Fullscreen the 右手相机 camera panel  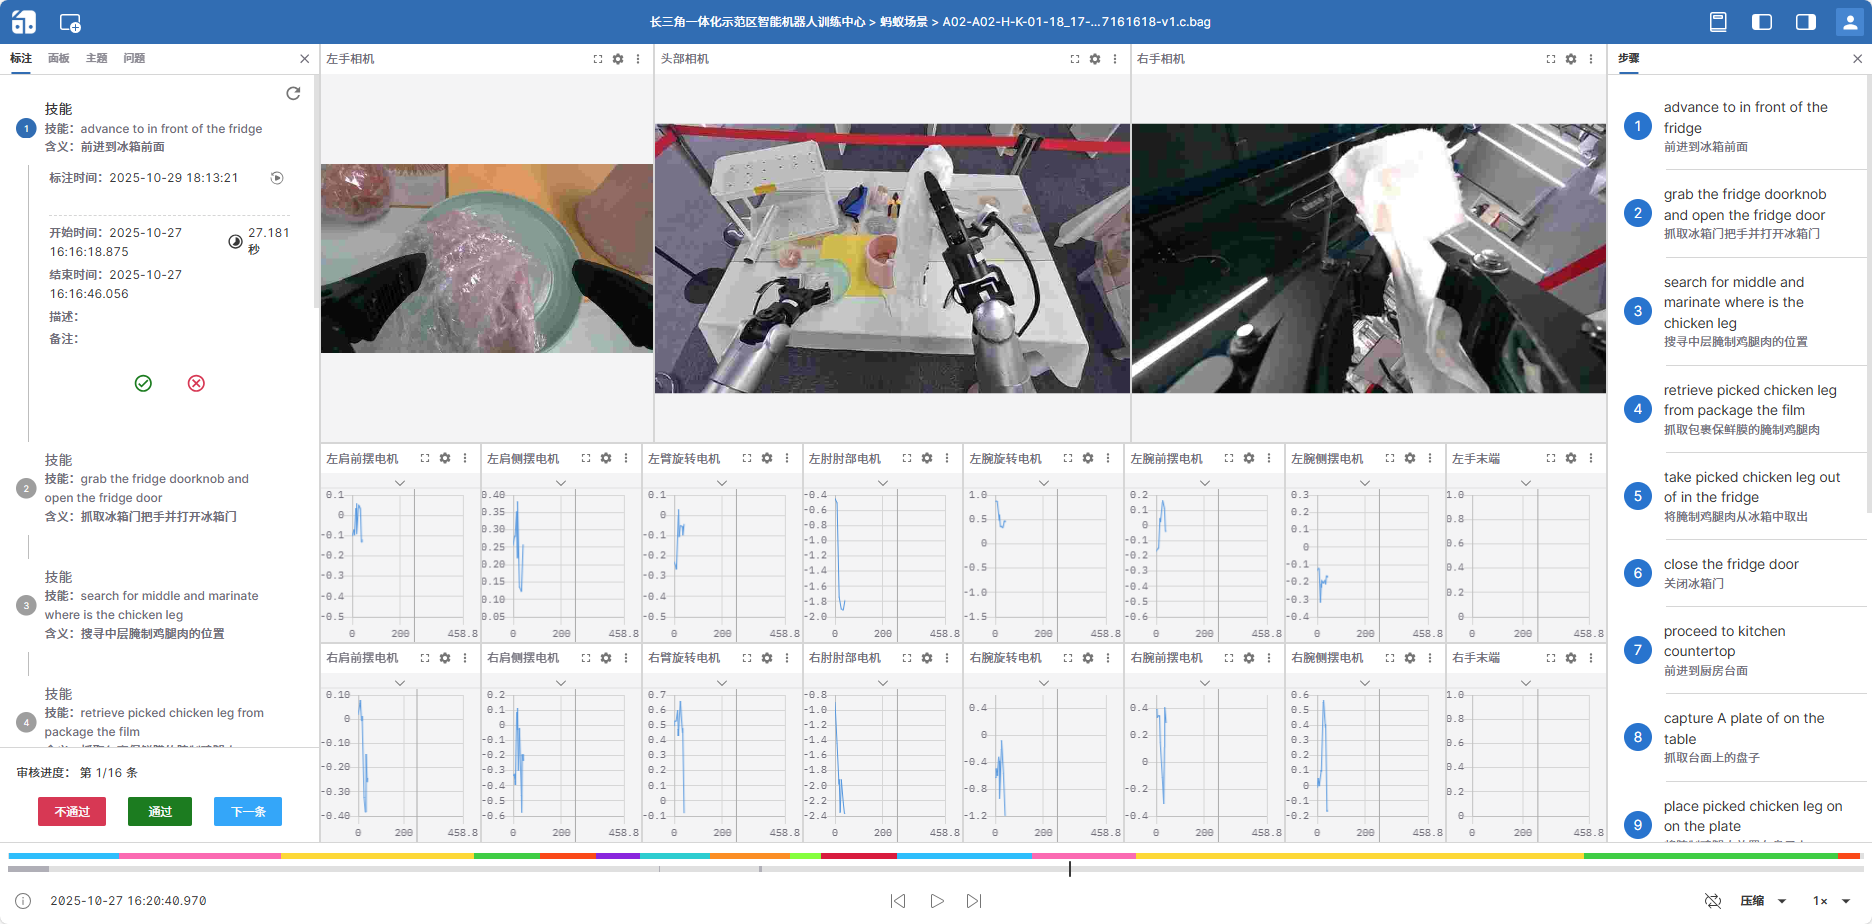[x=1551, y=59]
